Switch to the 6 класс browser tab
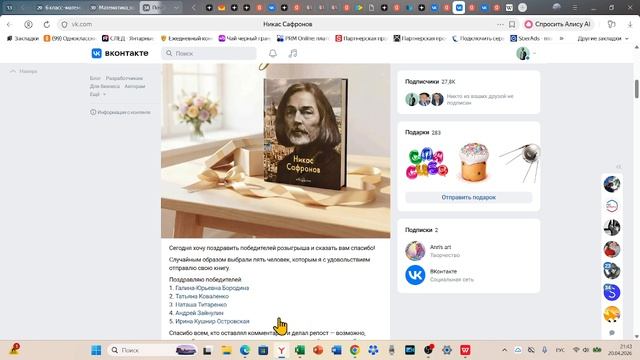The height and width of the screenshot is (360, 640). click(x=58, y=7)
